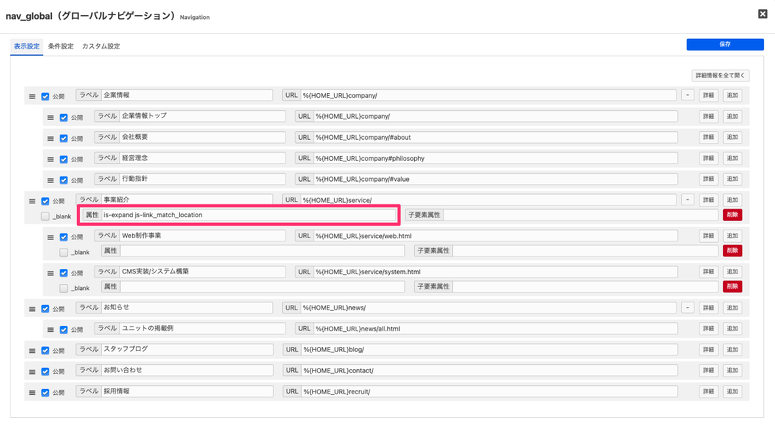Close the nav_global navigation dialog
Screen dimensions: 775x427
[762, 14]
